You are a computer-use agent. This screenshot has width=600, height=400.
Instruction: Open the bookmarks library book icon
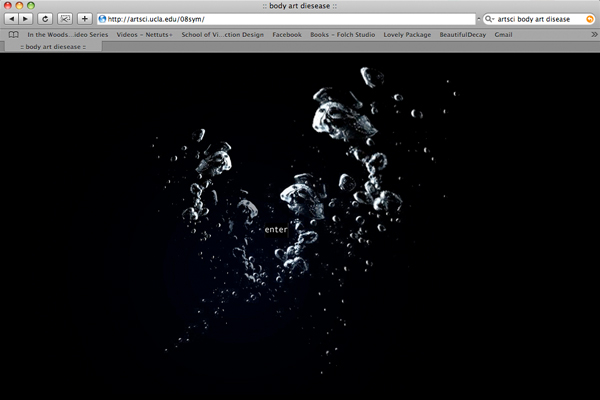(13, 34)
